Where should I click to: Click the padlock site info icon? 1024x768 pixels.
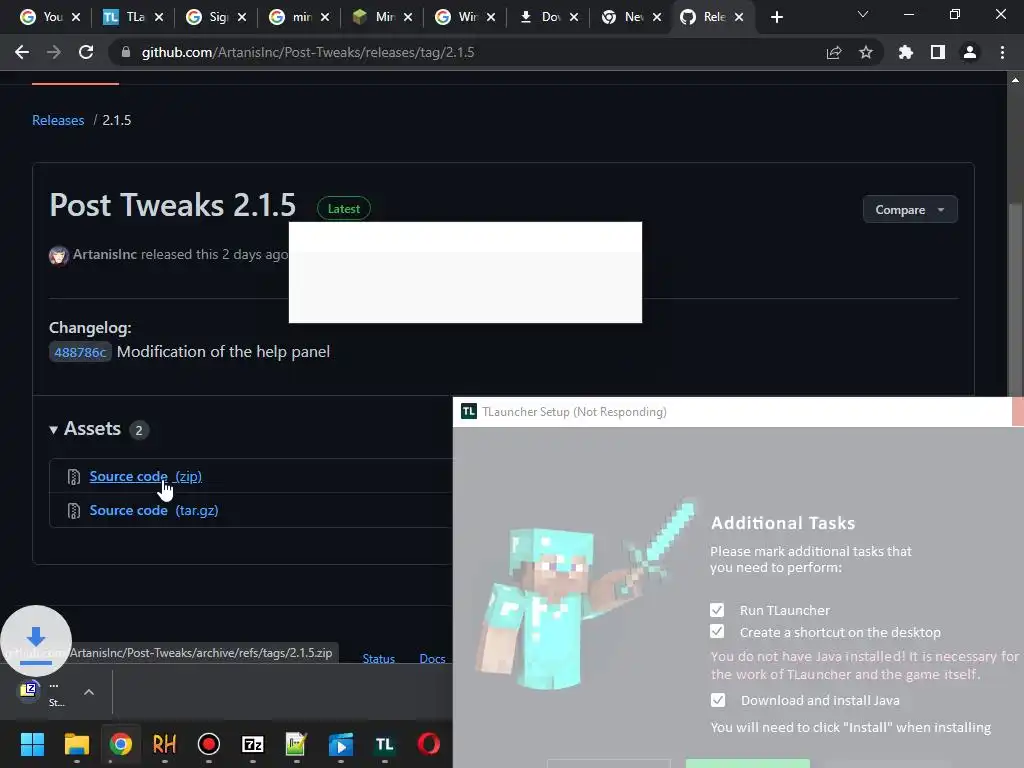pyautogui.click(x=126, y=52)
